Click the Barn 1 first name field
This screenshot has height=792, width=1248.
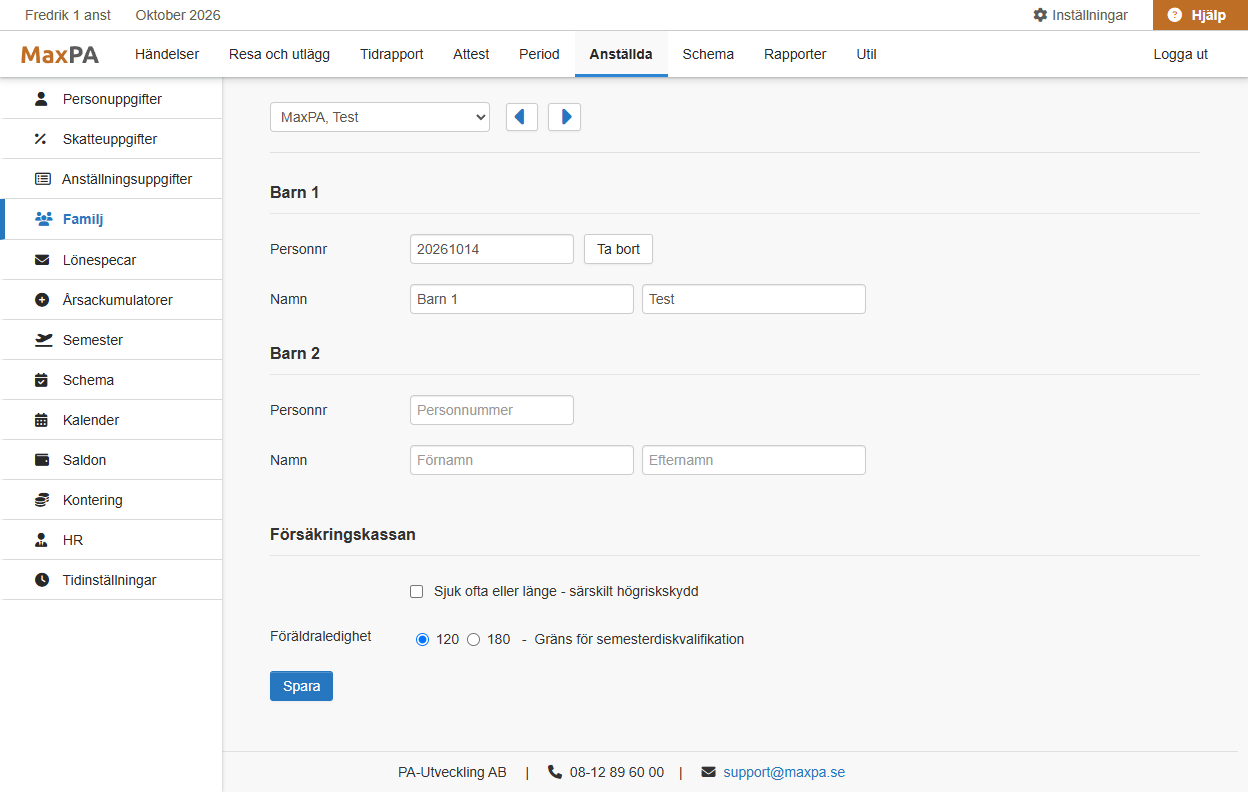522,299
